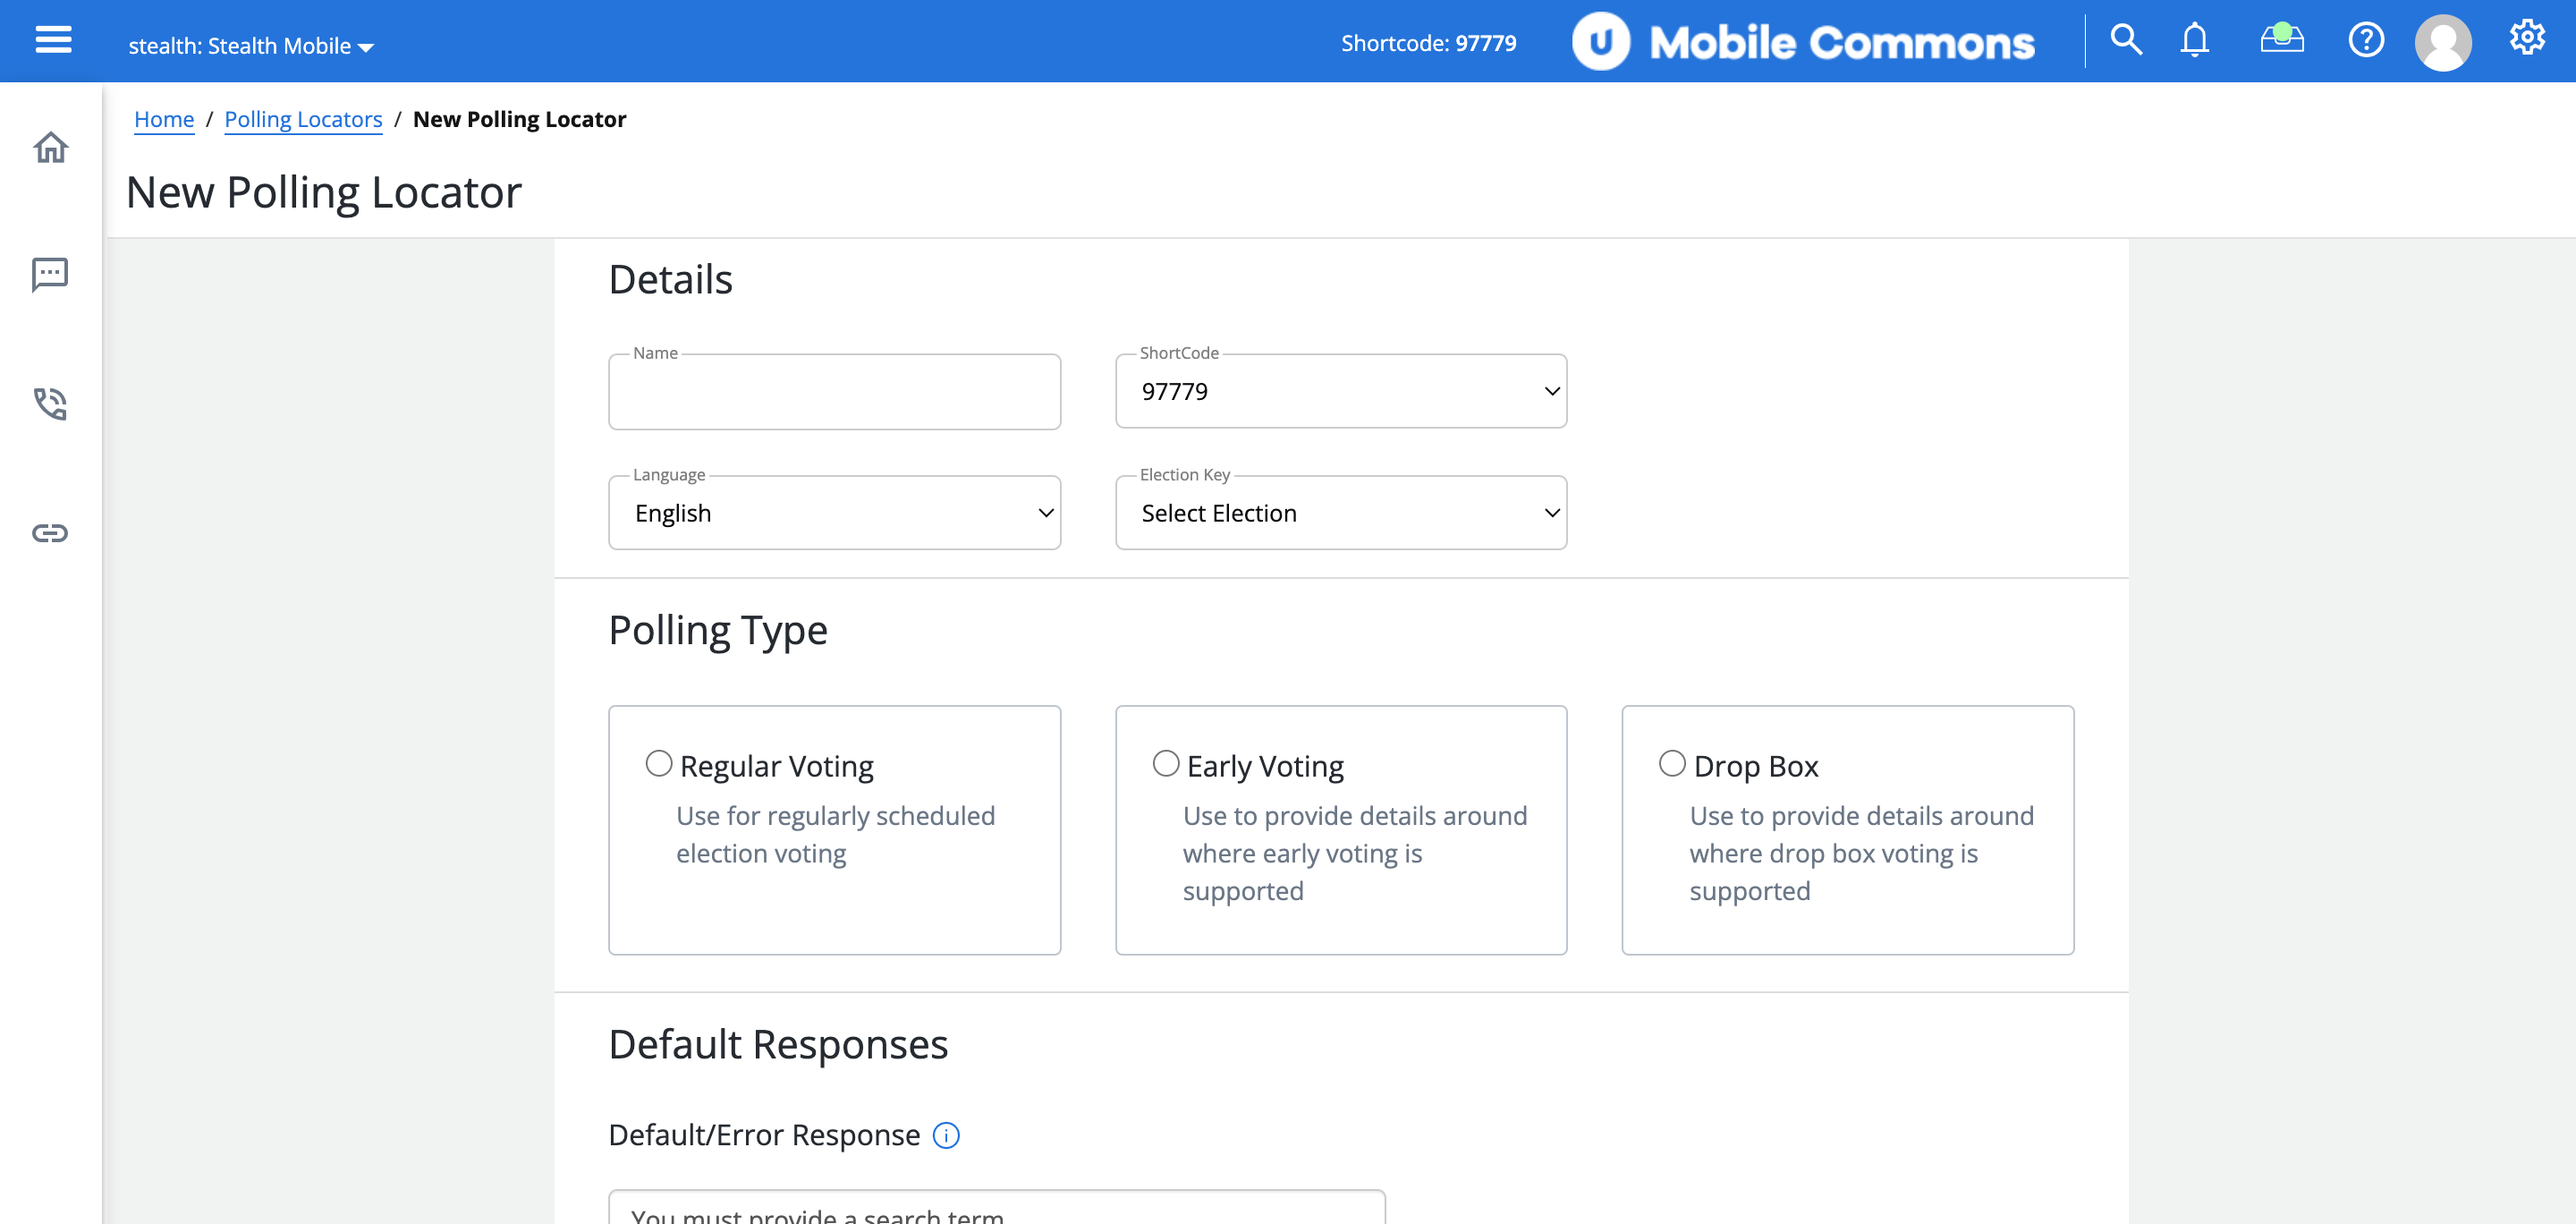The width and height of the screenshot is (2576, 1224).
Task: Enable the Drop Box polling type
Action: click(1672, 763)
